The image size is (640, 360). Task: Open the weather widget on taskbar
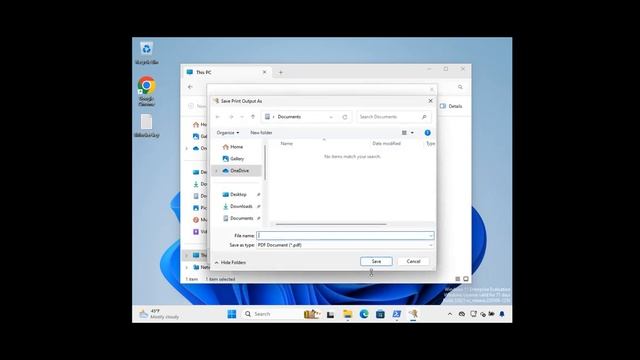click(159, 314)
